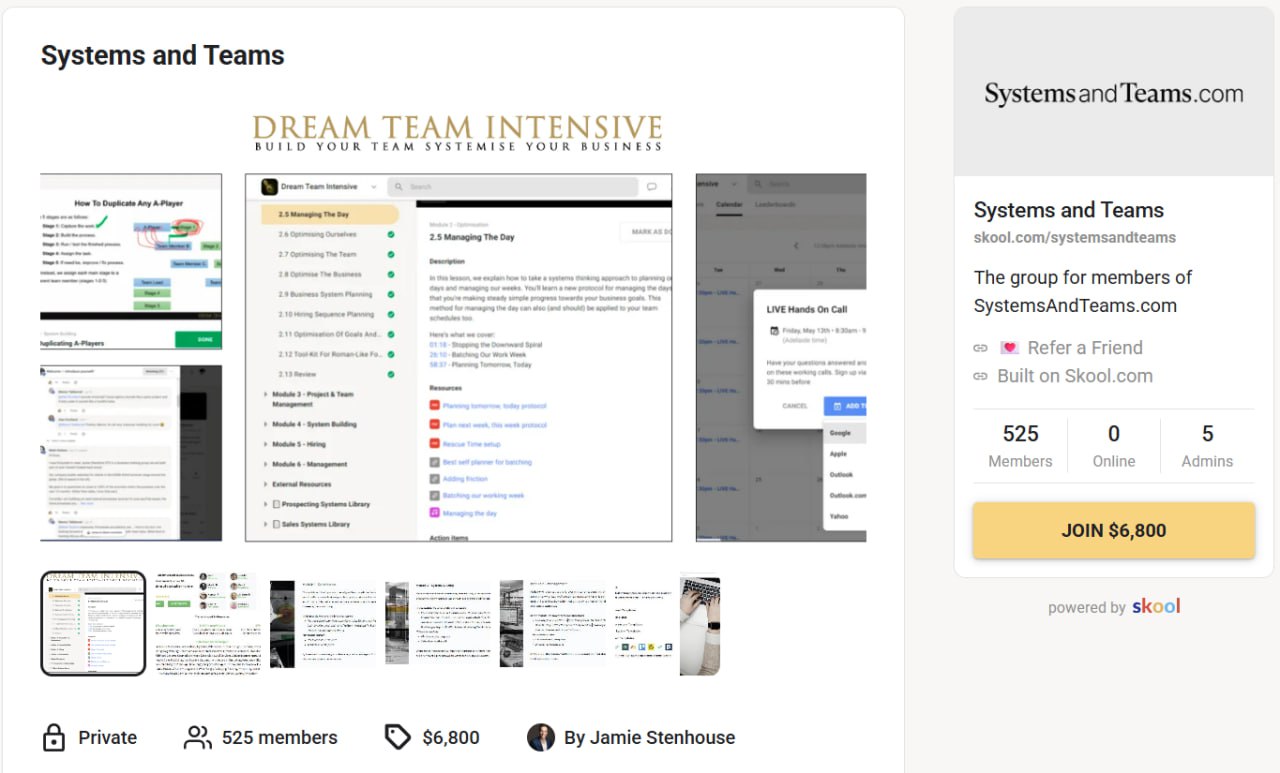Click the Private lock icon
1280x773 pixels.
pos(55,737)
